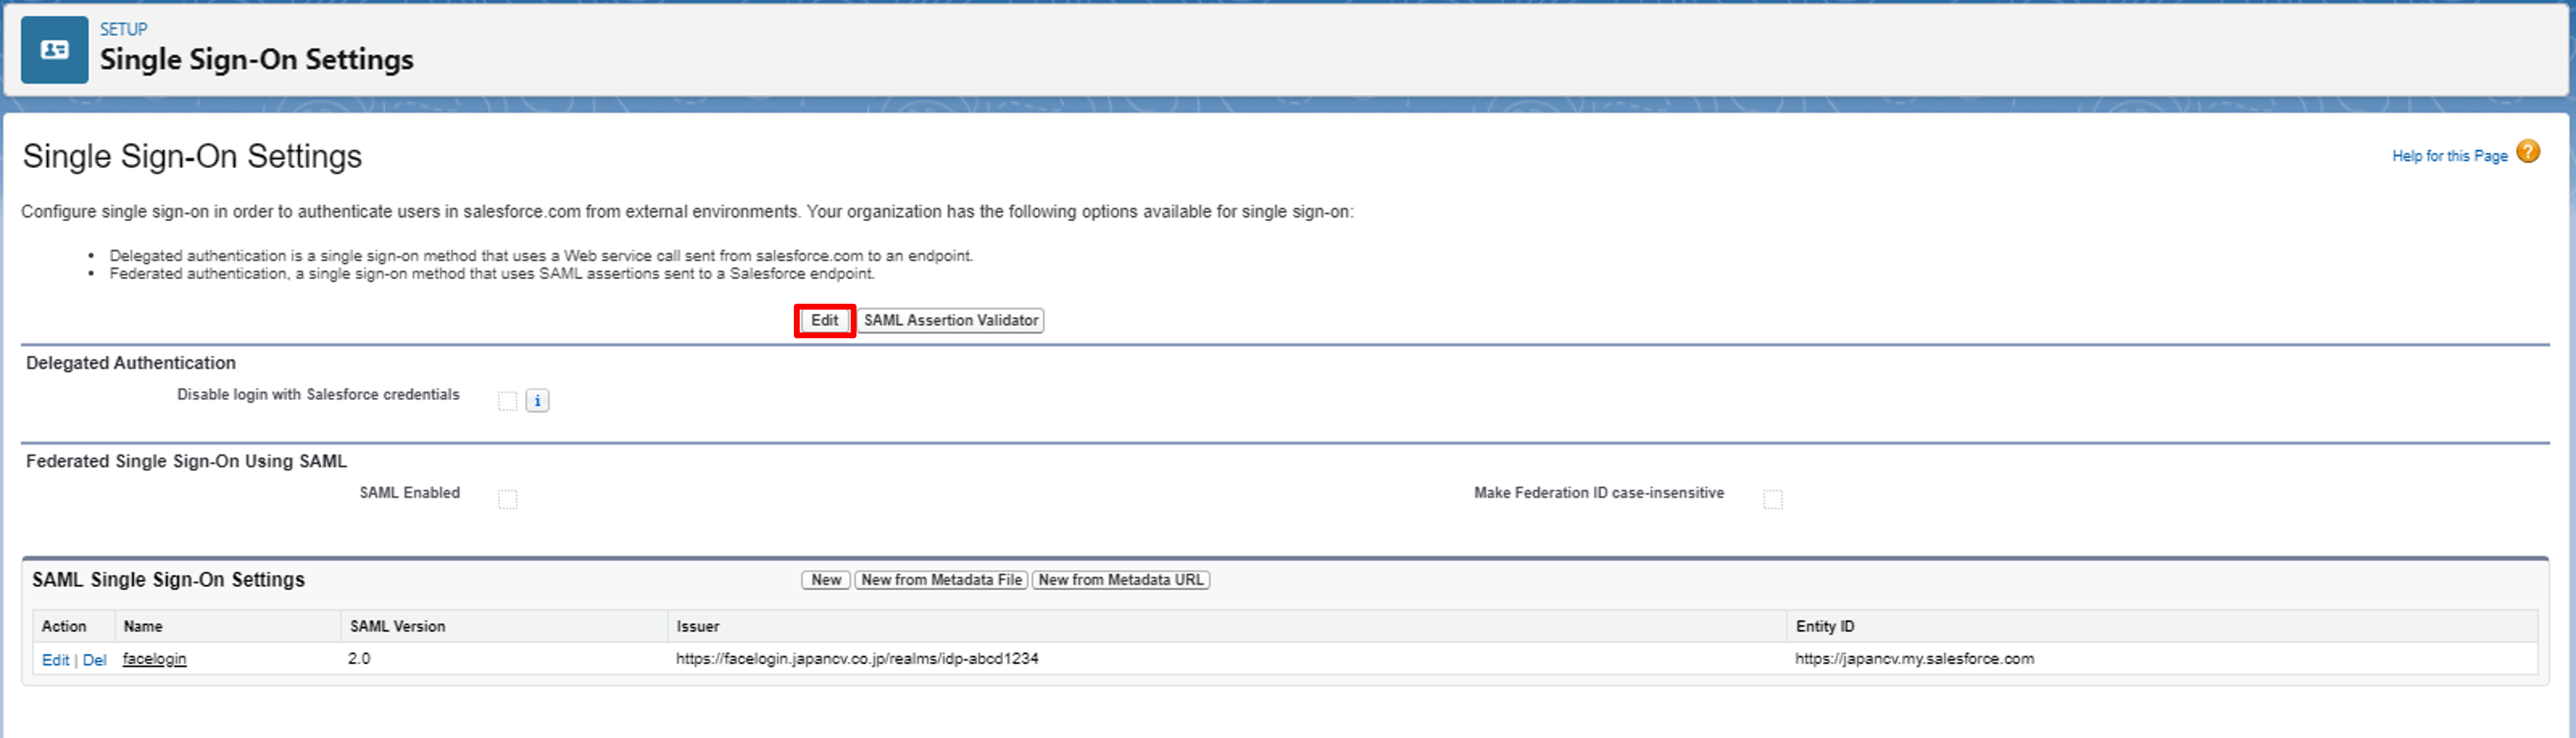Click the Issuer column header

point(697,626)
